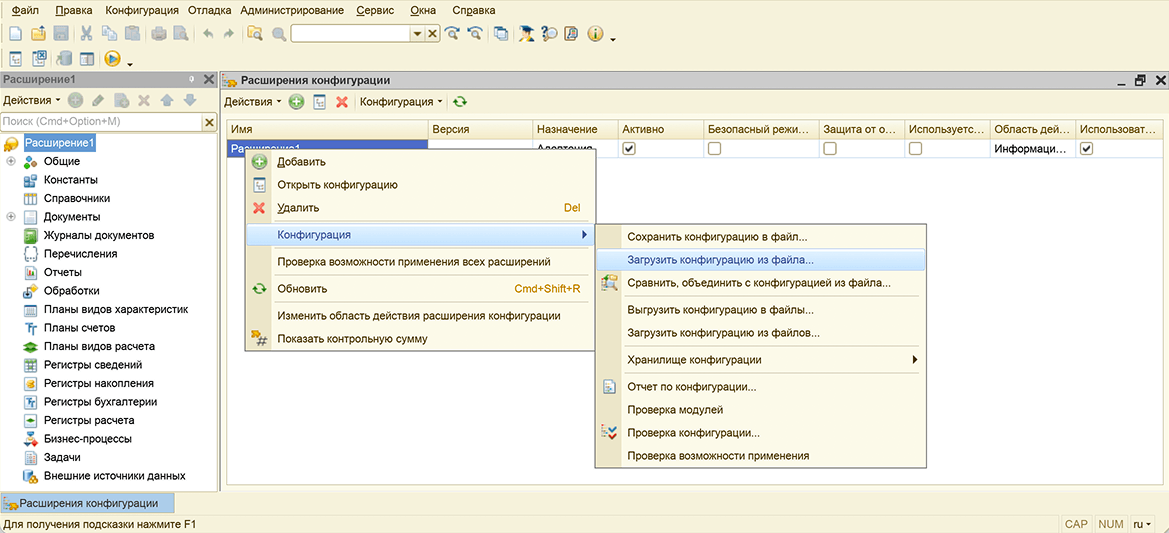1169x533 pixels.
Task: Click the Help info icon in main toolbar
Action: [x=595, y=34]
